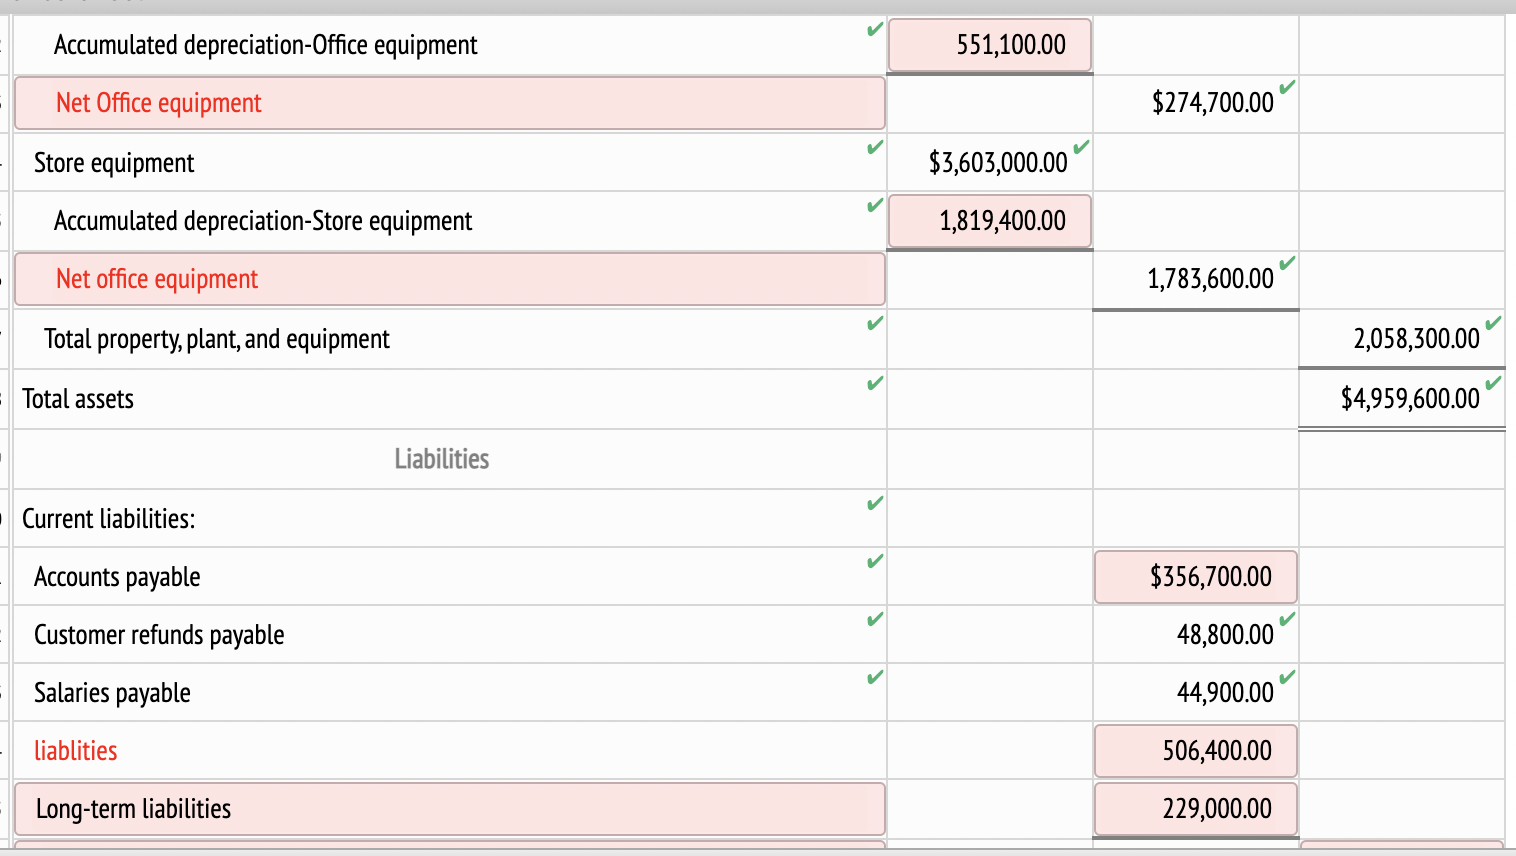Click checkmark on Total property, plant, and equipment
The image size is (1516, 856).
point(875,324)
